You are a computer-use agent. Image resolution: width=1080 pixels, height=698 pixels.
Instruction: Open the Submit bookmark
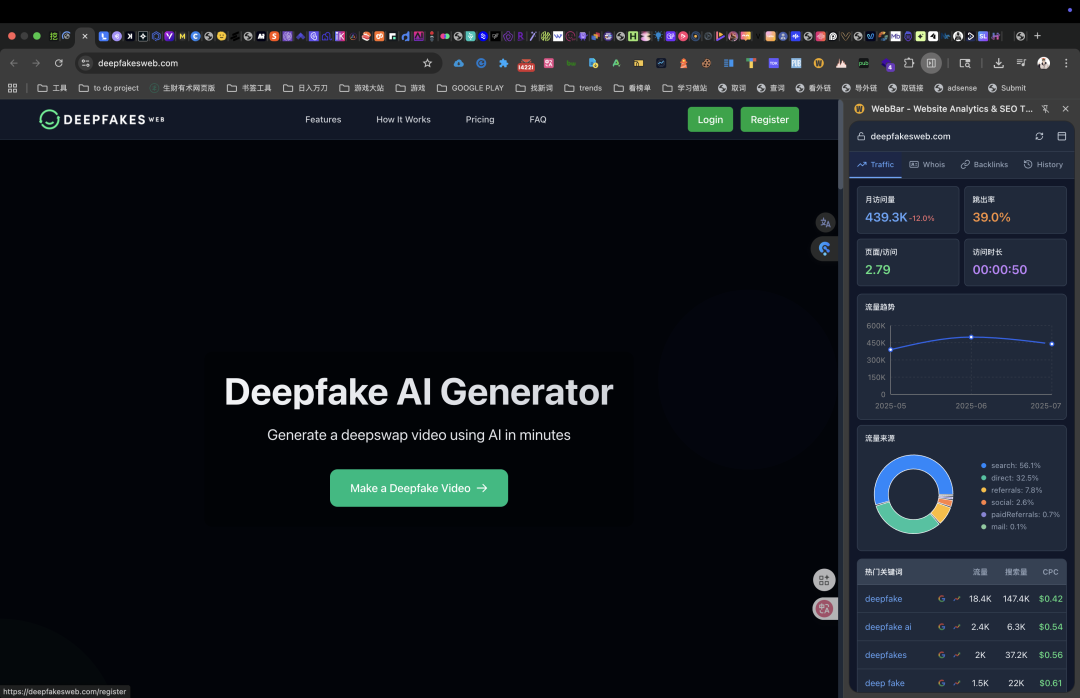coord(1006,88)
